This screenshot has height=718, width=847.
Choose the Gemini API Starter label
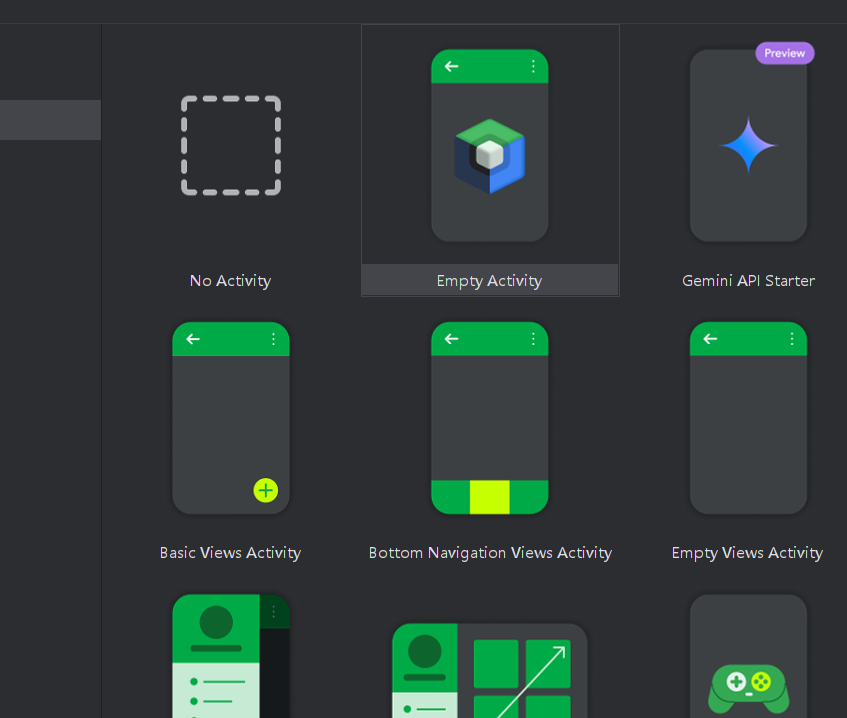[x=748, y=281]
